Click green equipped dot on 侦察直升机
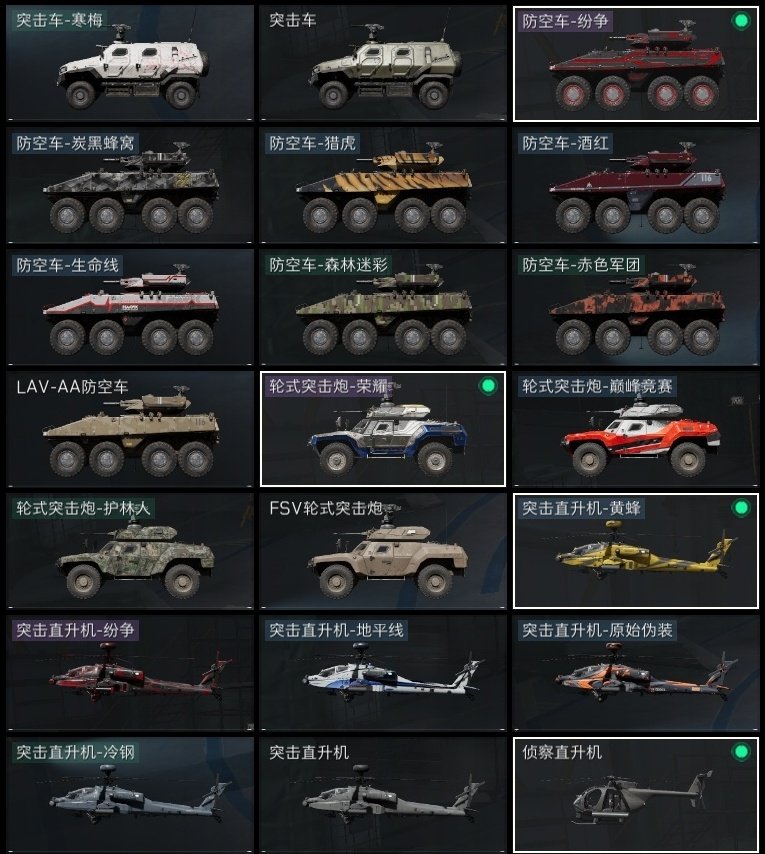Screen dimensions: 765x854 coord(740,752)
